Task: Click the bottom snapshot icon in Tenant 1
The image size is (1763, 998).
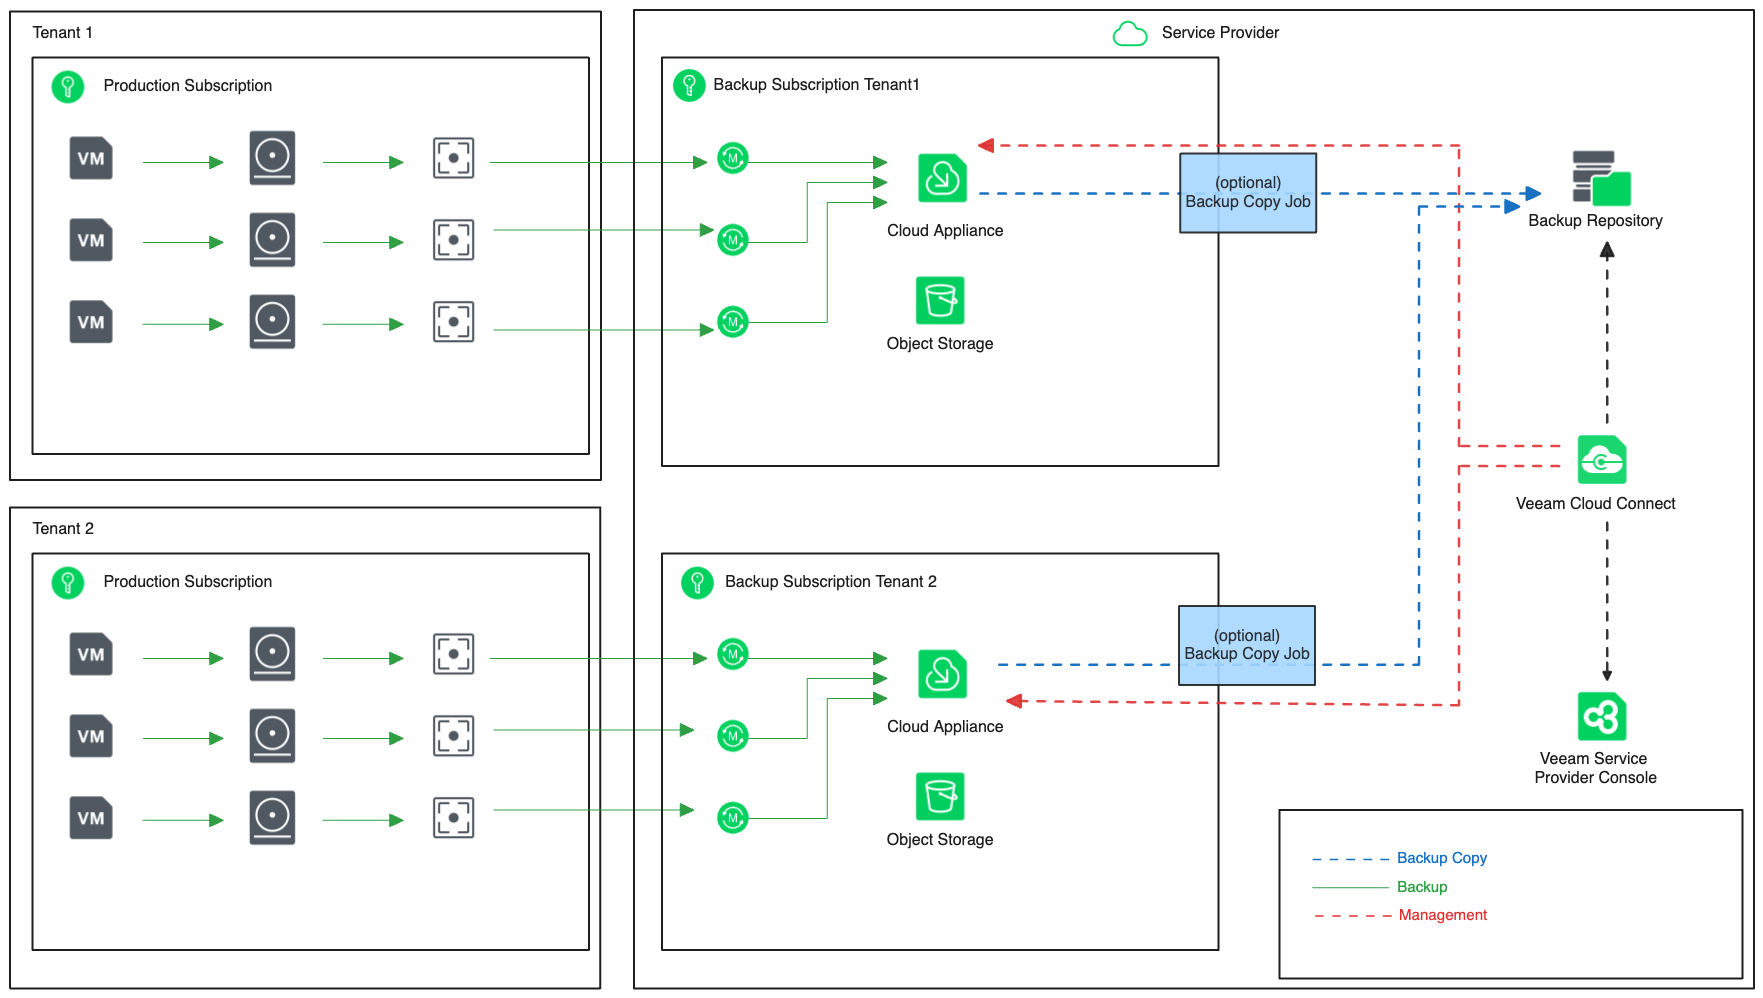Action: (454, 322)
